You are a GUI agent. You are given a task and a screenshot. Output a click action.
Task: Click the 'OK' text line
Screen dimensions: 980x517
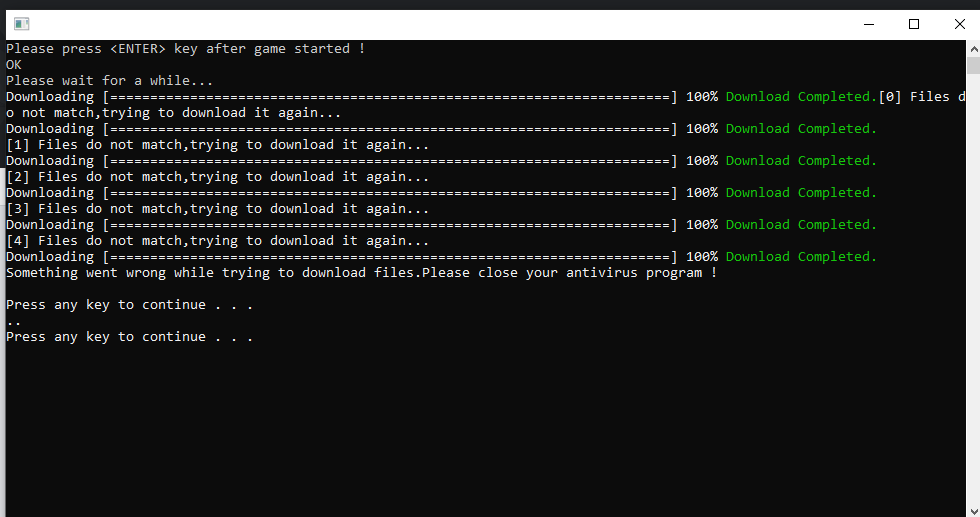tap(14, 65)
